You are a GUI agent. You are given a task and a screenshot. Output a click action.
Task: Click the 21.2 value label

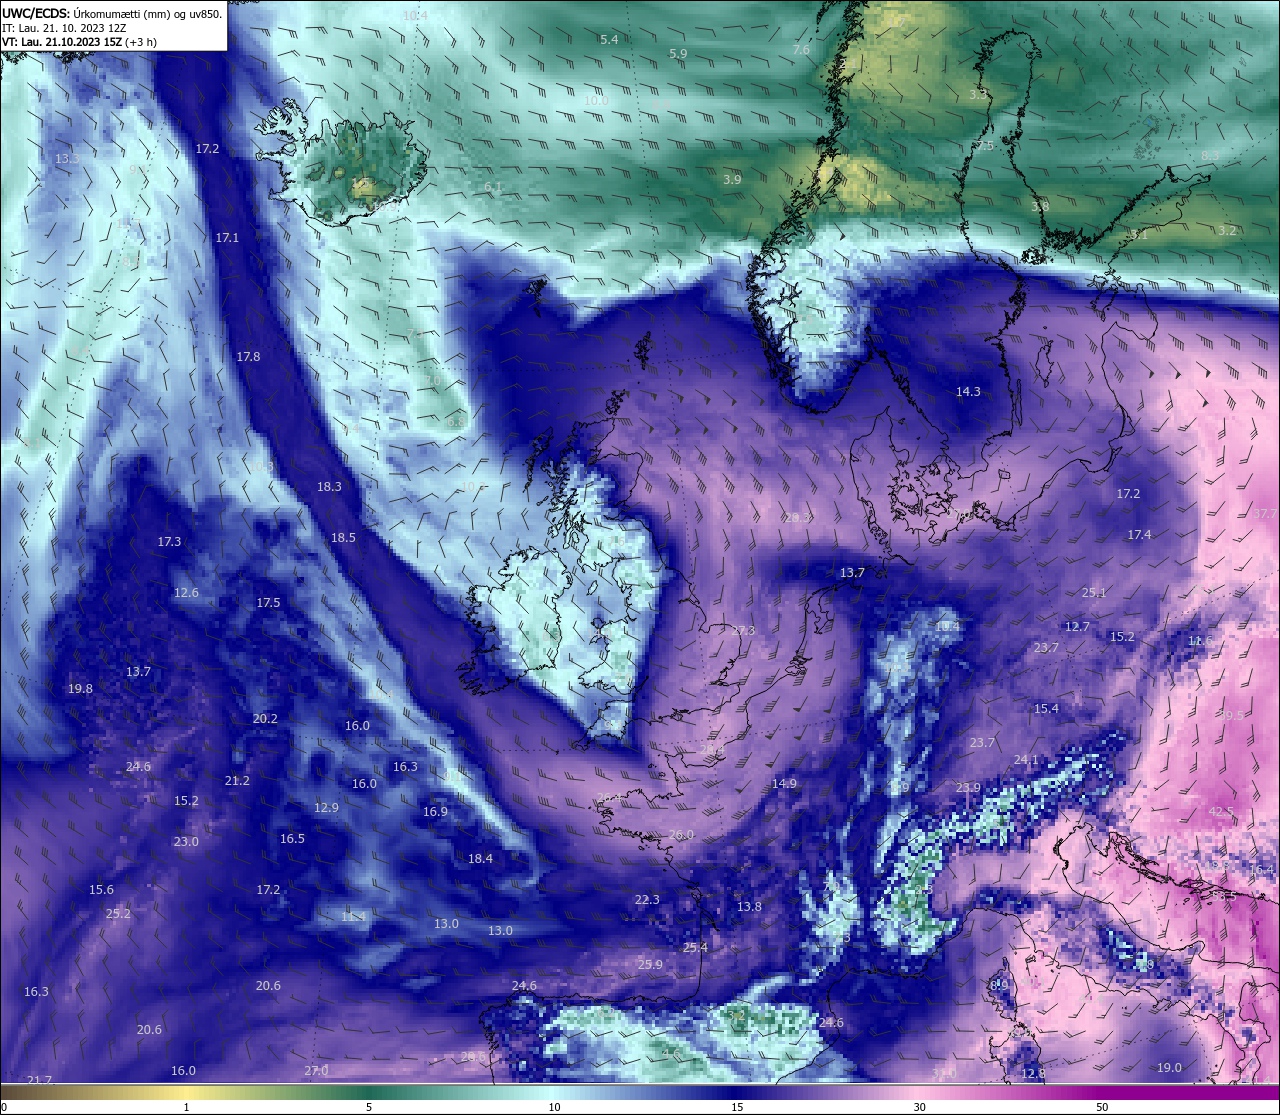click(x=237, y=781)
